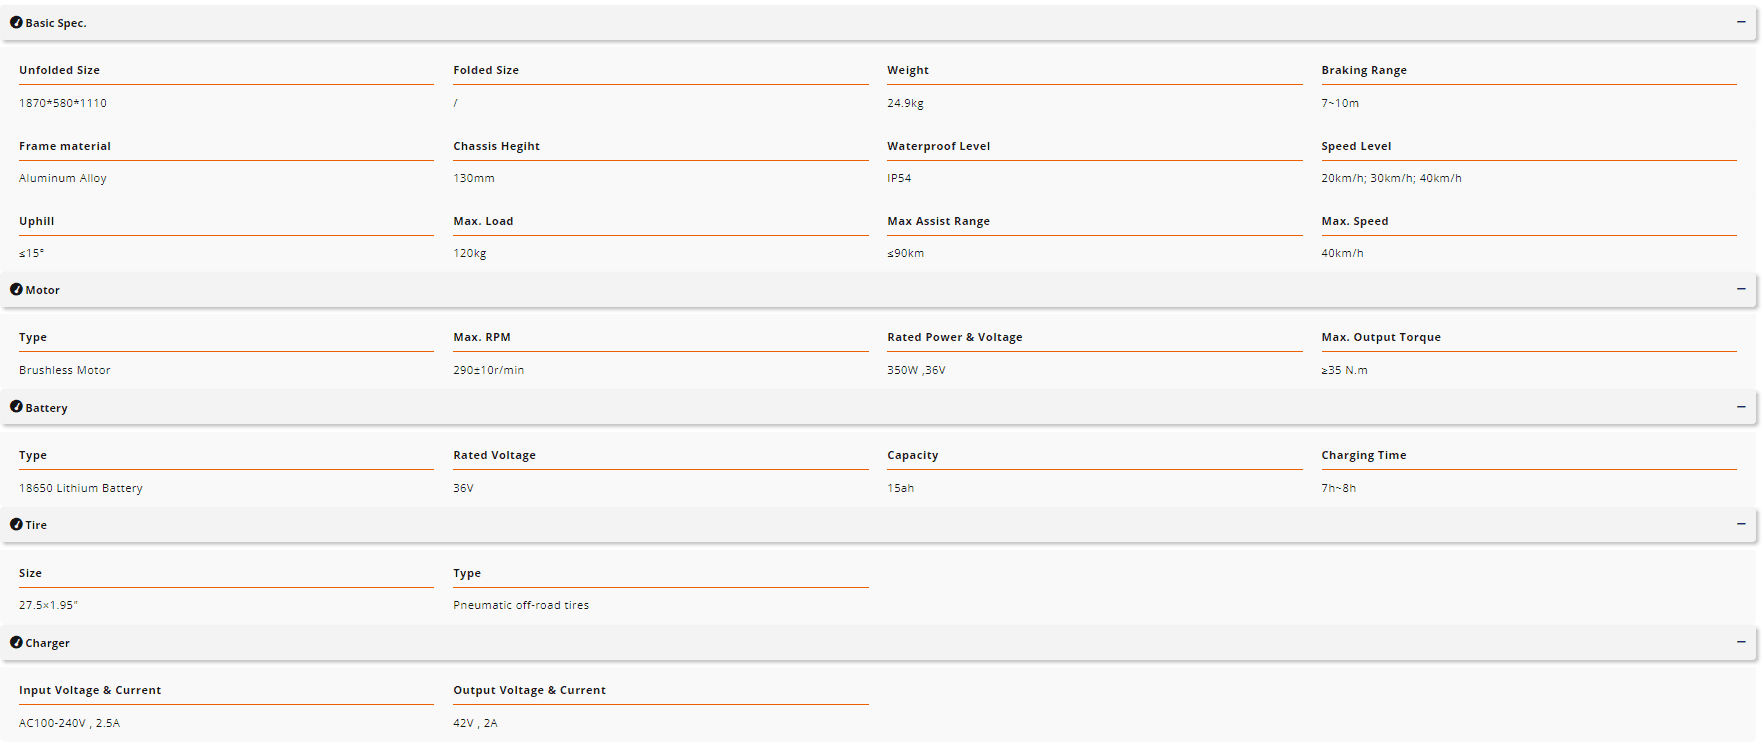Collapse the Basic Spec. section with minus
Viewport: 1763px width, 744px height.
pyautogui.click(x=1741, y=22)
